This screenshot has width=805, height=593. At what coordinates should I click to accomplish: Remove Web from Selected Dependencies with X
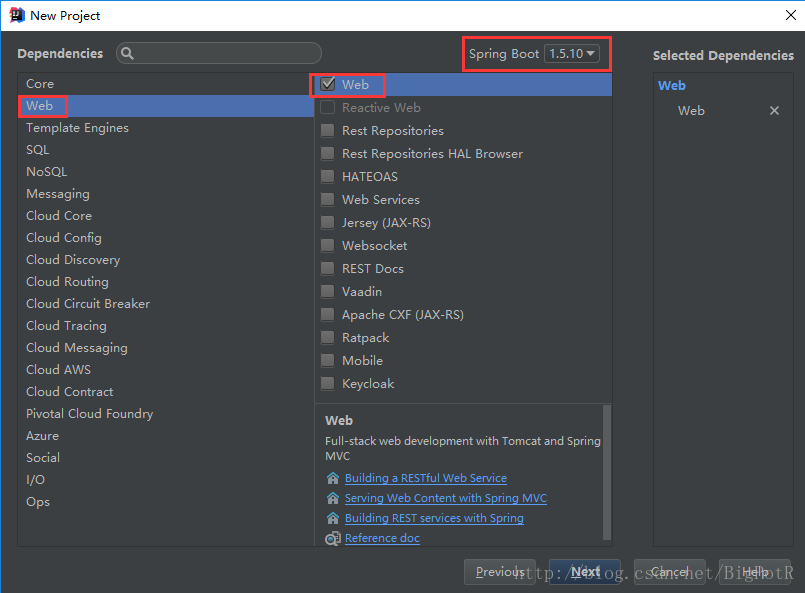[x=774, y=110]
